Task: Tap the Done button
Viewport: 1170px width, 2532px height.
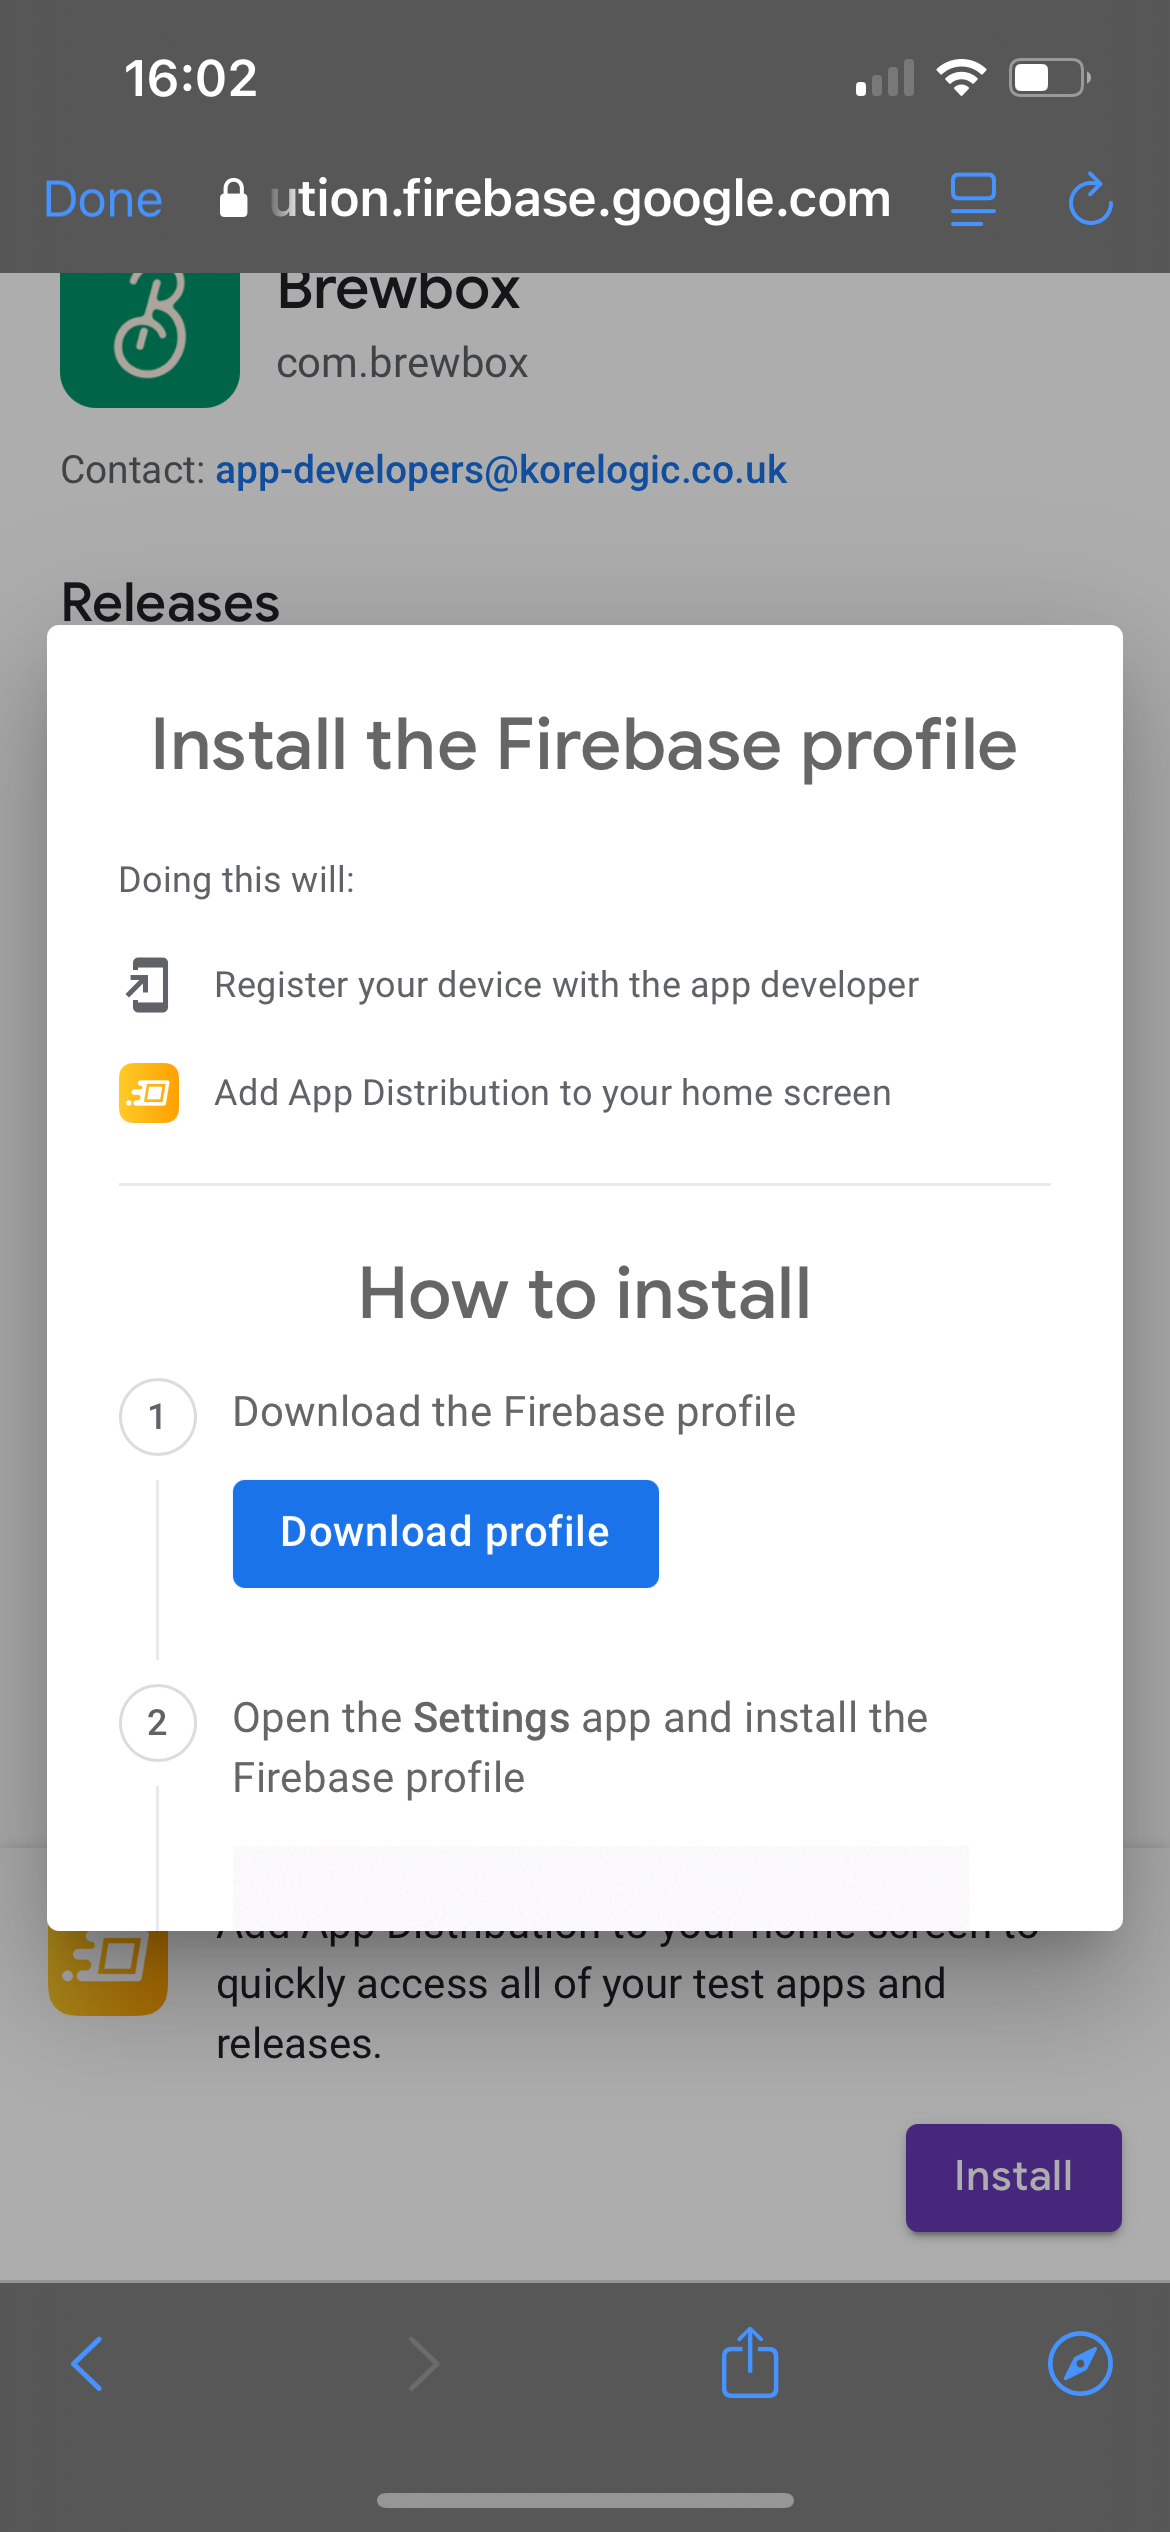Action: [103, 199]
